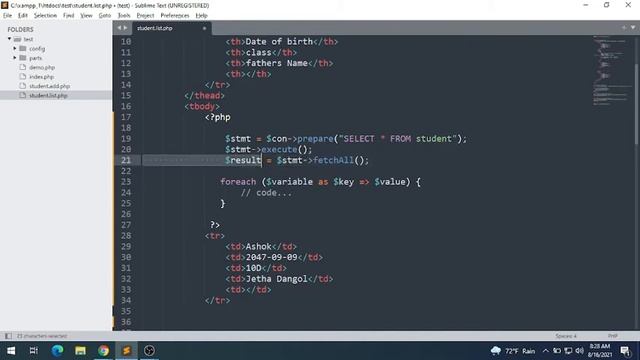
Task: Toggle the sidebar panel switcher icon
Action: coord(8,336)
